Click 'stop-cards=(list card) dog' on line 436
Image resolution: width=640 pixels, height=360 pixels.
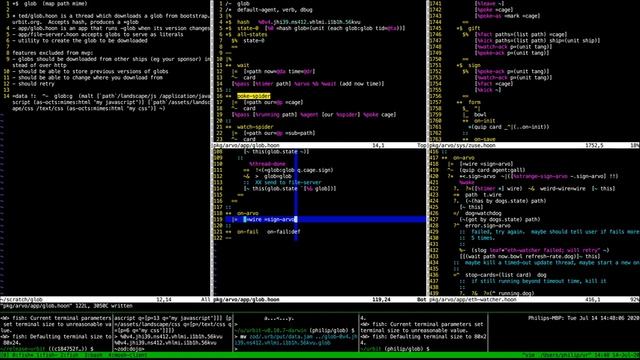tap(505, 275)
